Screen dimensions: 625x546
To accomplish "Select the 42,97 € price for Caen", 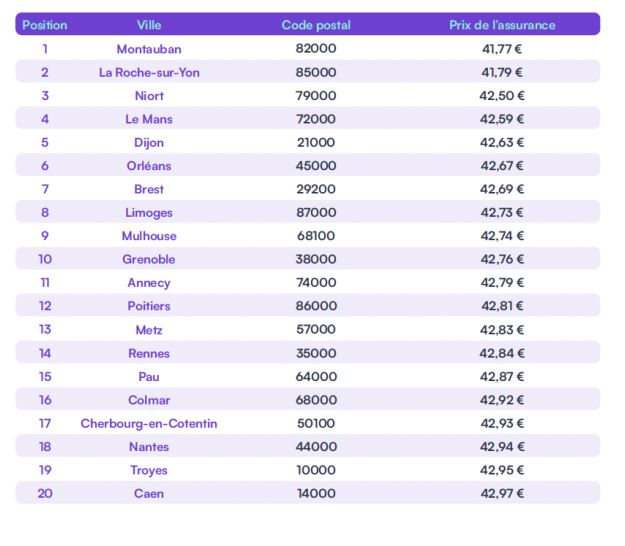I will point(502,493).
